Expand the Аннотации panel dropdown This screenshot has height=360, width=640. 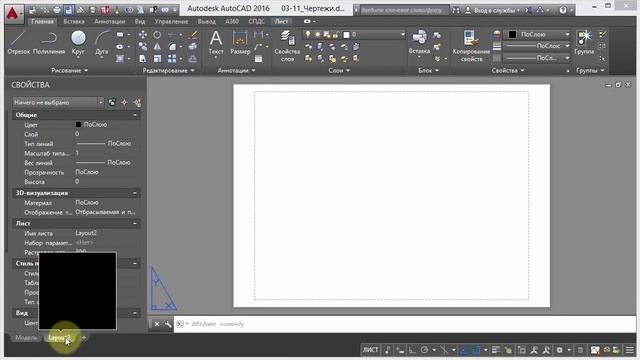[x=236, y=71]
